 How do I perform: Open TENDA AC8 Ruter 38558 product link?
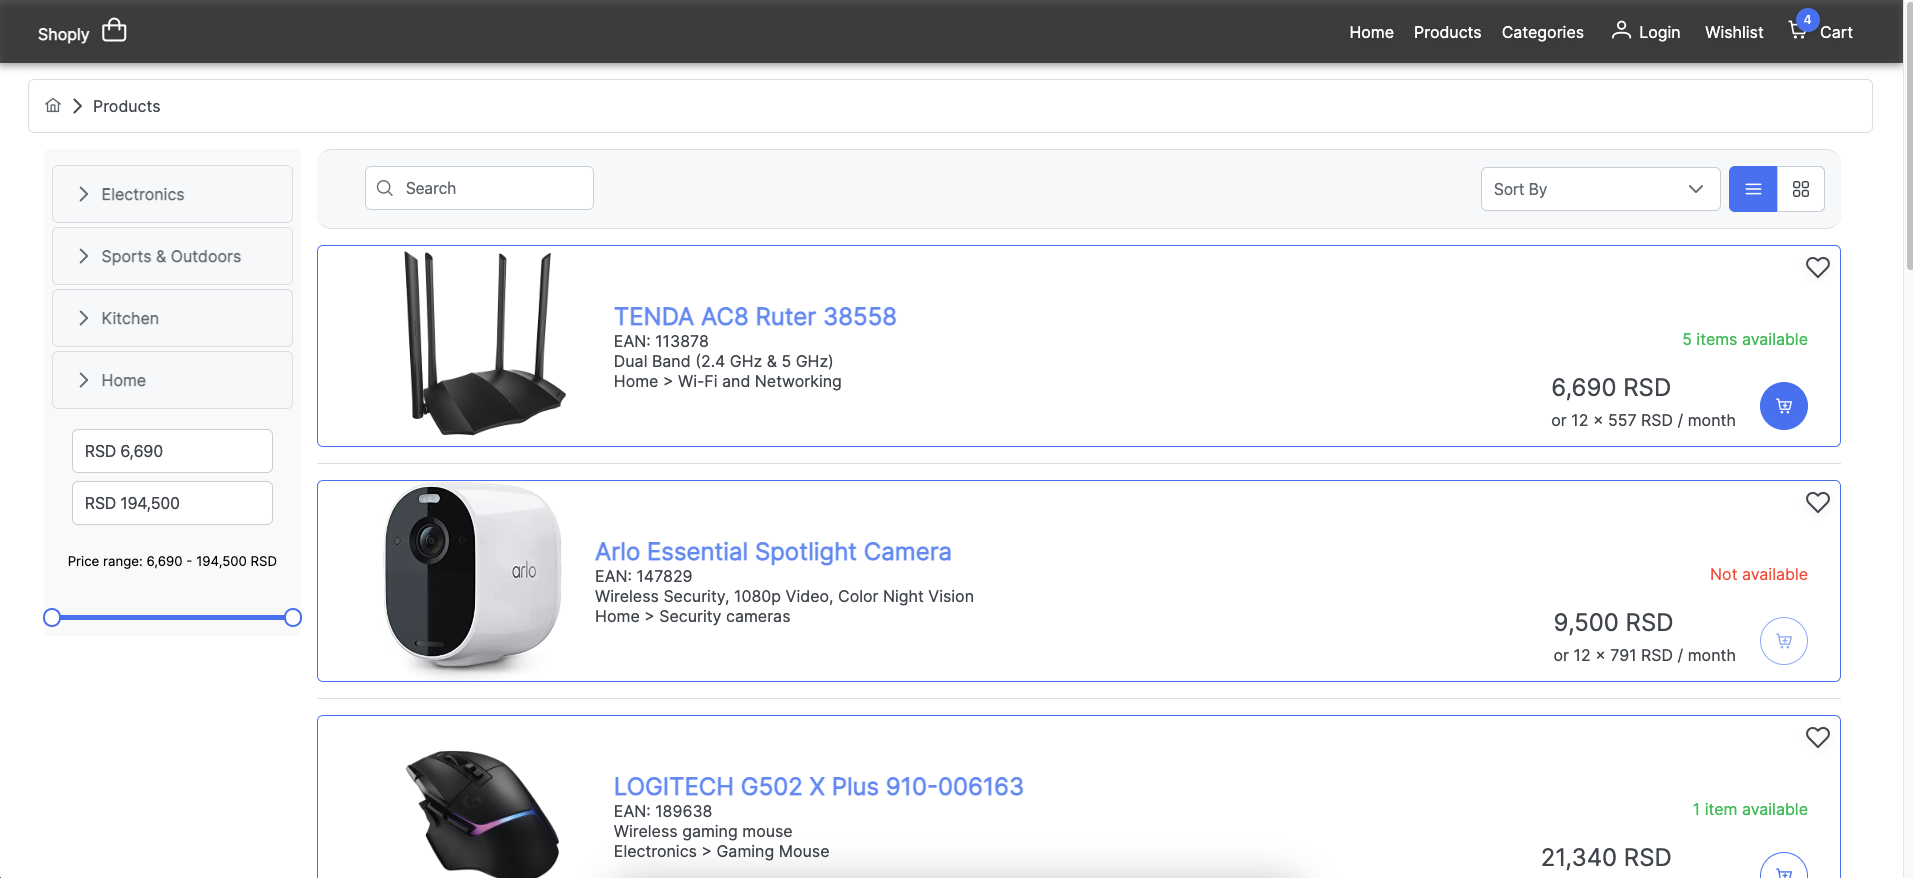click(755, 316)
